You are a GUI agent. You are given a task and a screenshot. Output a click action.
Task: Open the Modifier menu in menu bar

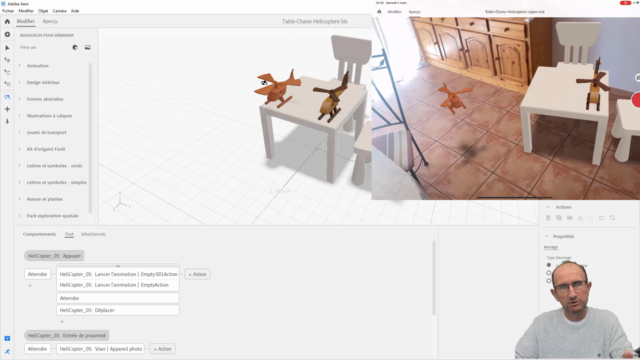26,11
